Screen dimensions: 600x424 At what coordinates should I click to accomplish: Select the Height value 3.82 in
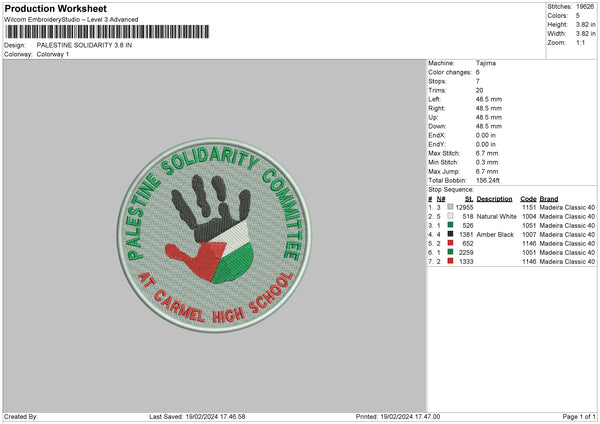[585, 24]
